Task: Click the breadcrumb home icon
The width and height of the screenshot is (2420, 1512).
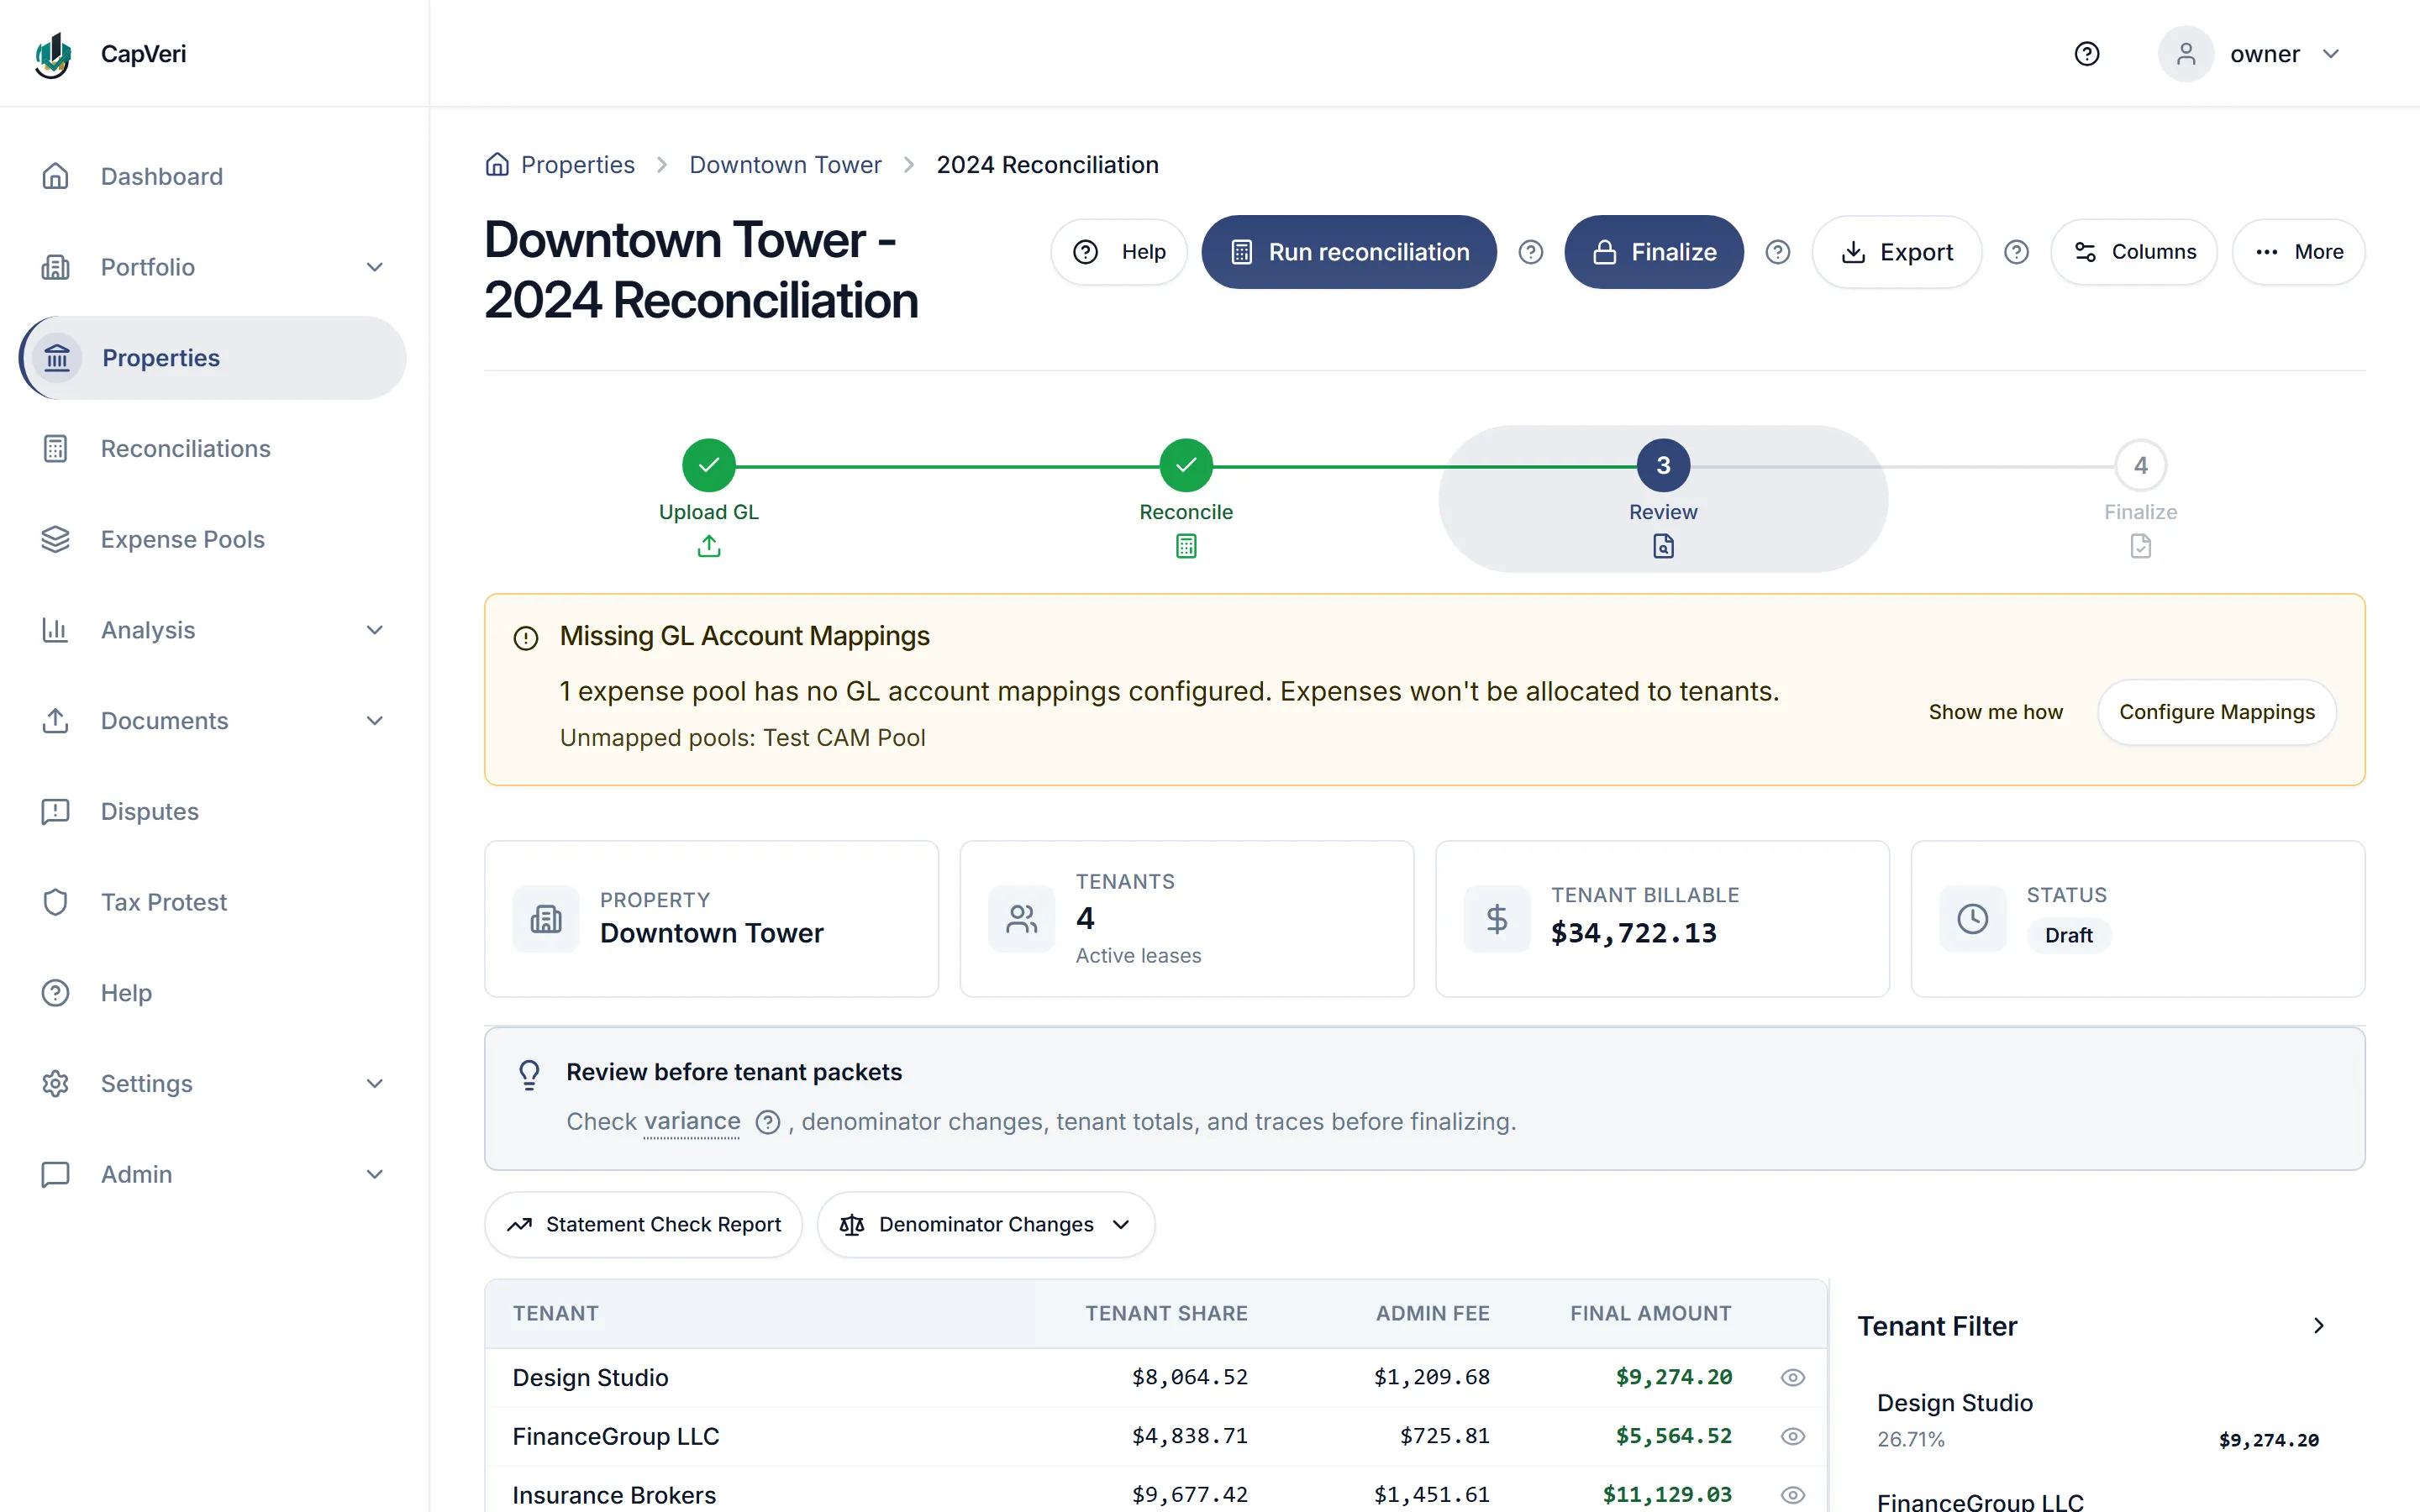Action: [497, 164]
